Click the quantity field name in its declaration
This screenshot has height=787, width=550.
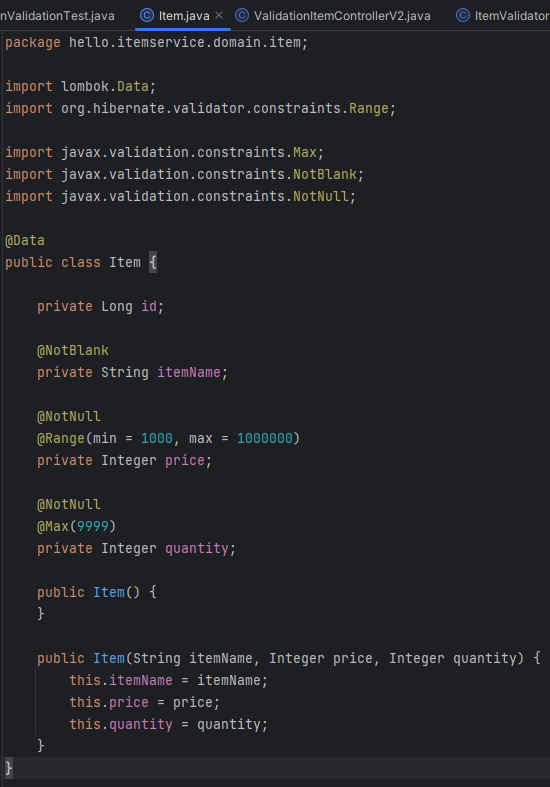coord(197,548)
